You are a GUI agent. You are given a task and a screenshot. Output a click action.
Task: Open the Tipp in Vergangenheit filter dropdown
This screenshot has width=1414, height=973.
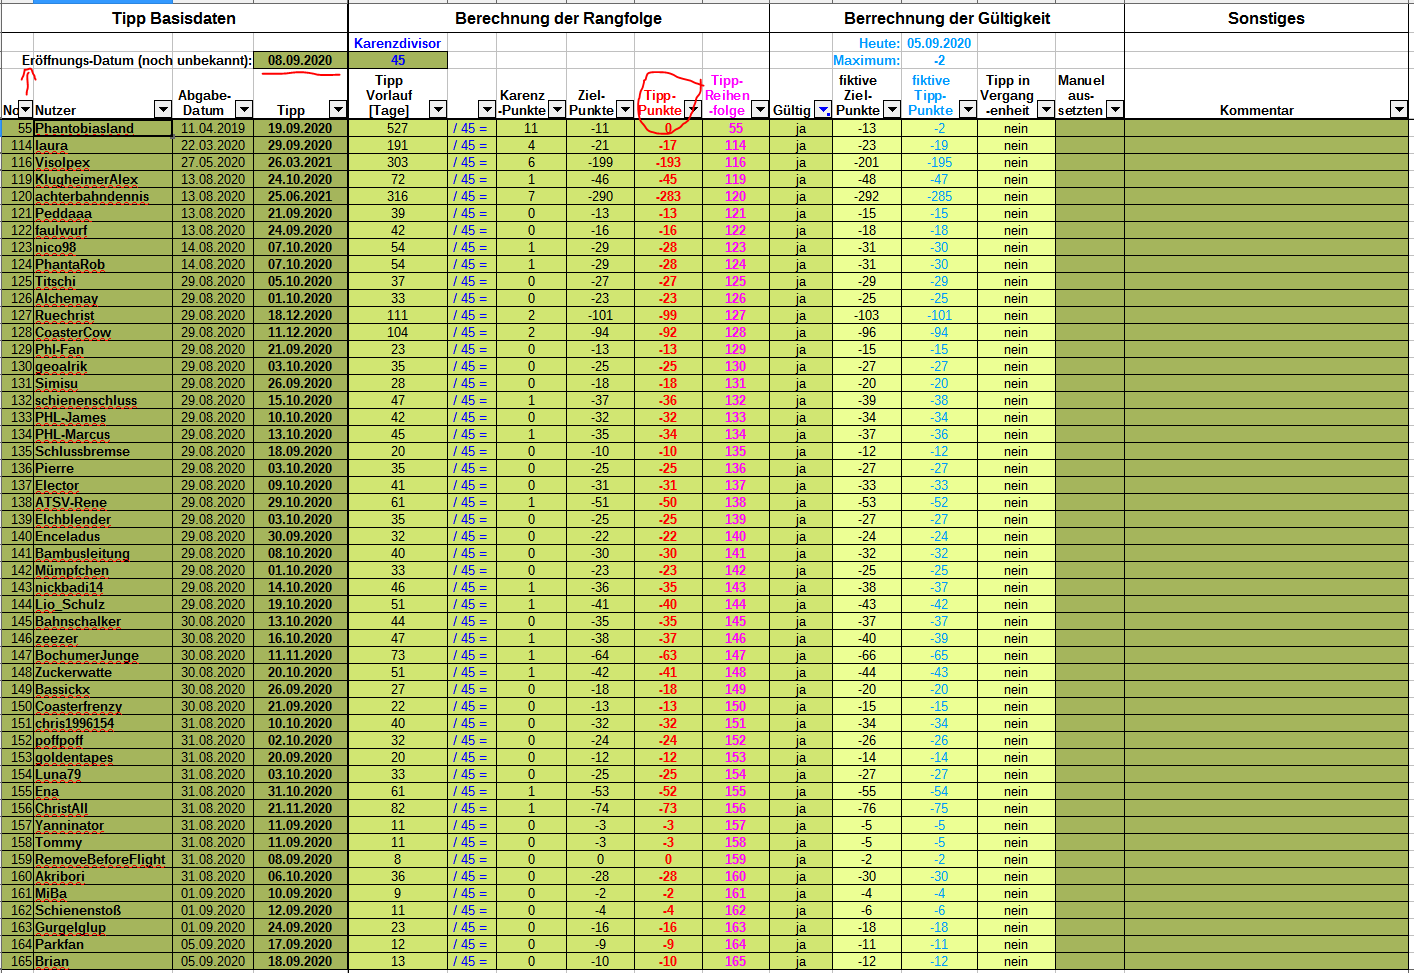point(1046,109)
